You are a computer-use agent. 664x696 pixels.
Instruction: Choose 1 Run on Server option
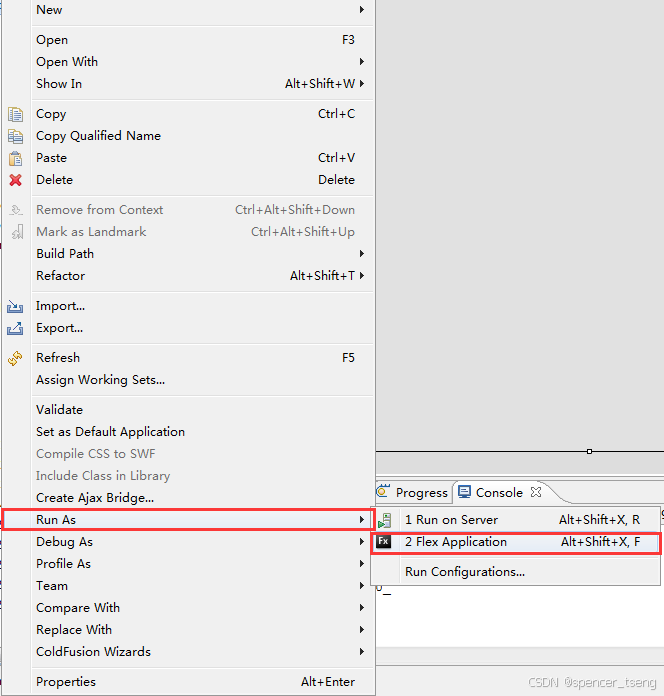515,520
